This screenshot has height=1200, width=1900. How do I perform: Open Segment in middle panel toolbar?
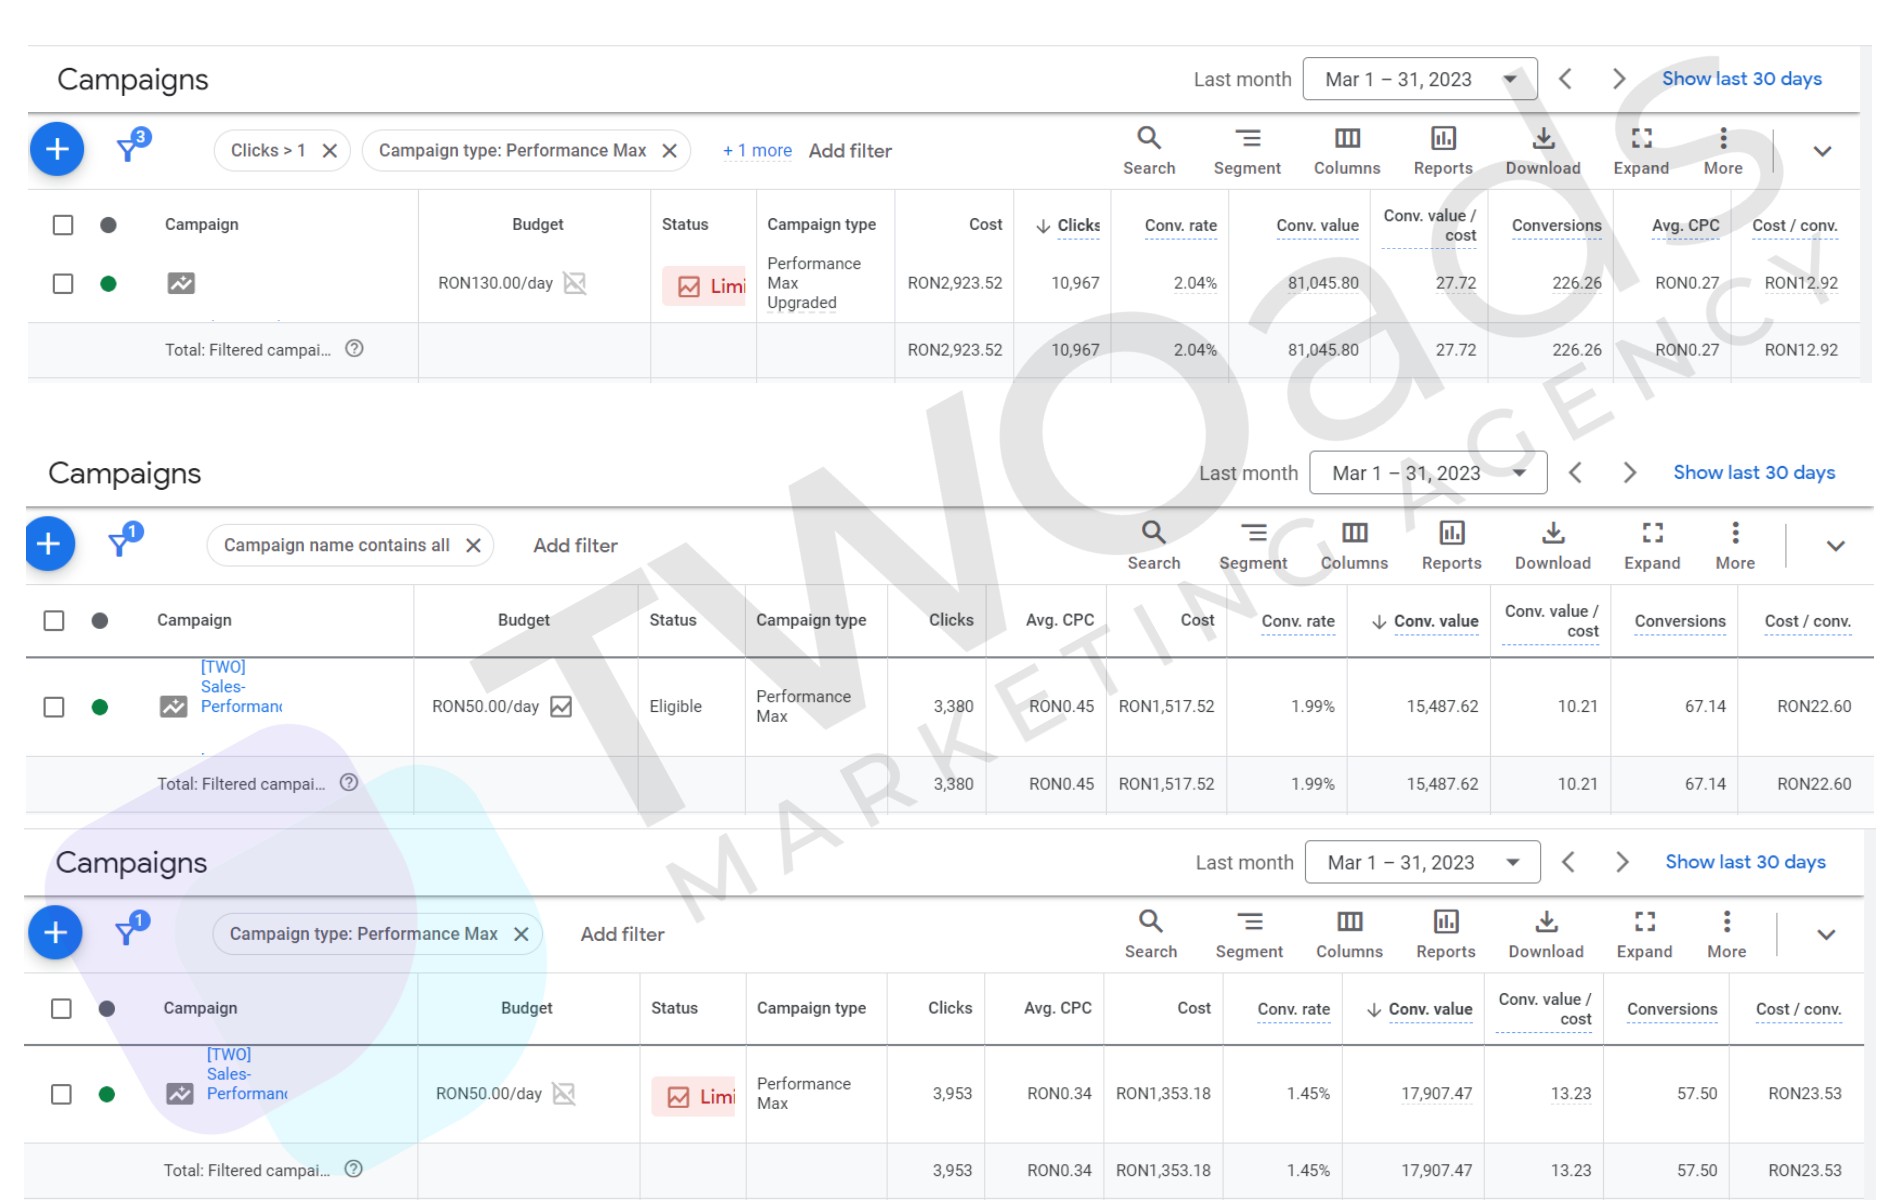point(1253,546)
